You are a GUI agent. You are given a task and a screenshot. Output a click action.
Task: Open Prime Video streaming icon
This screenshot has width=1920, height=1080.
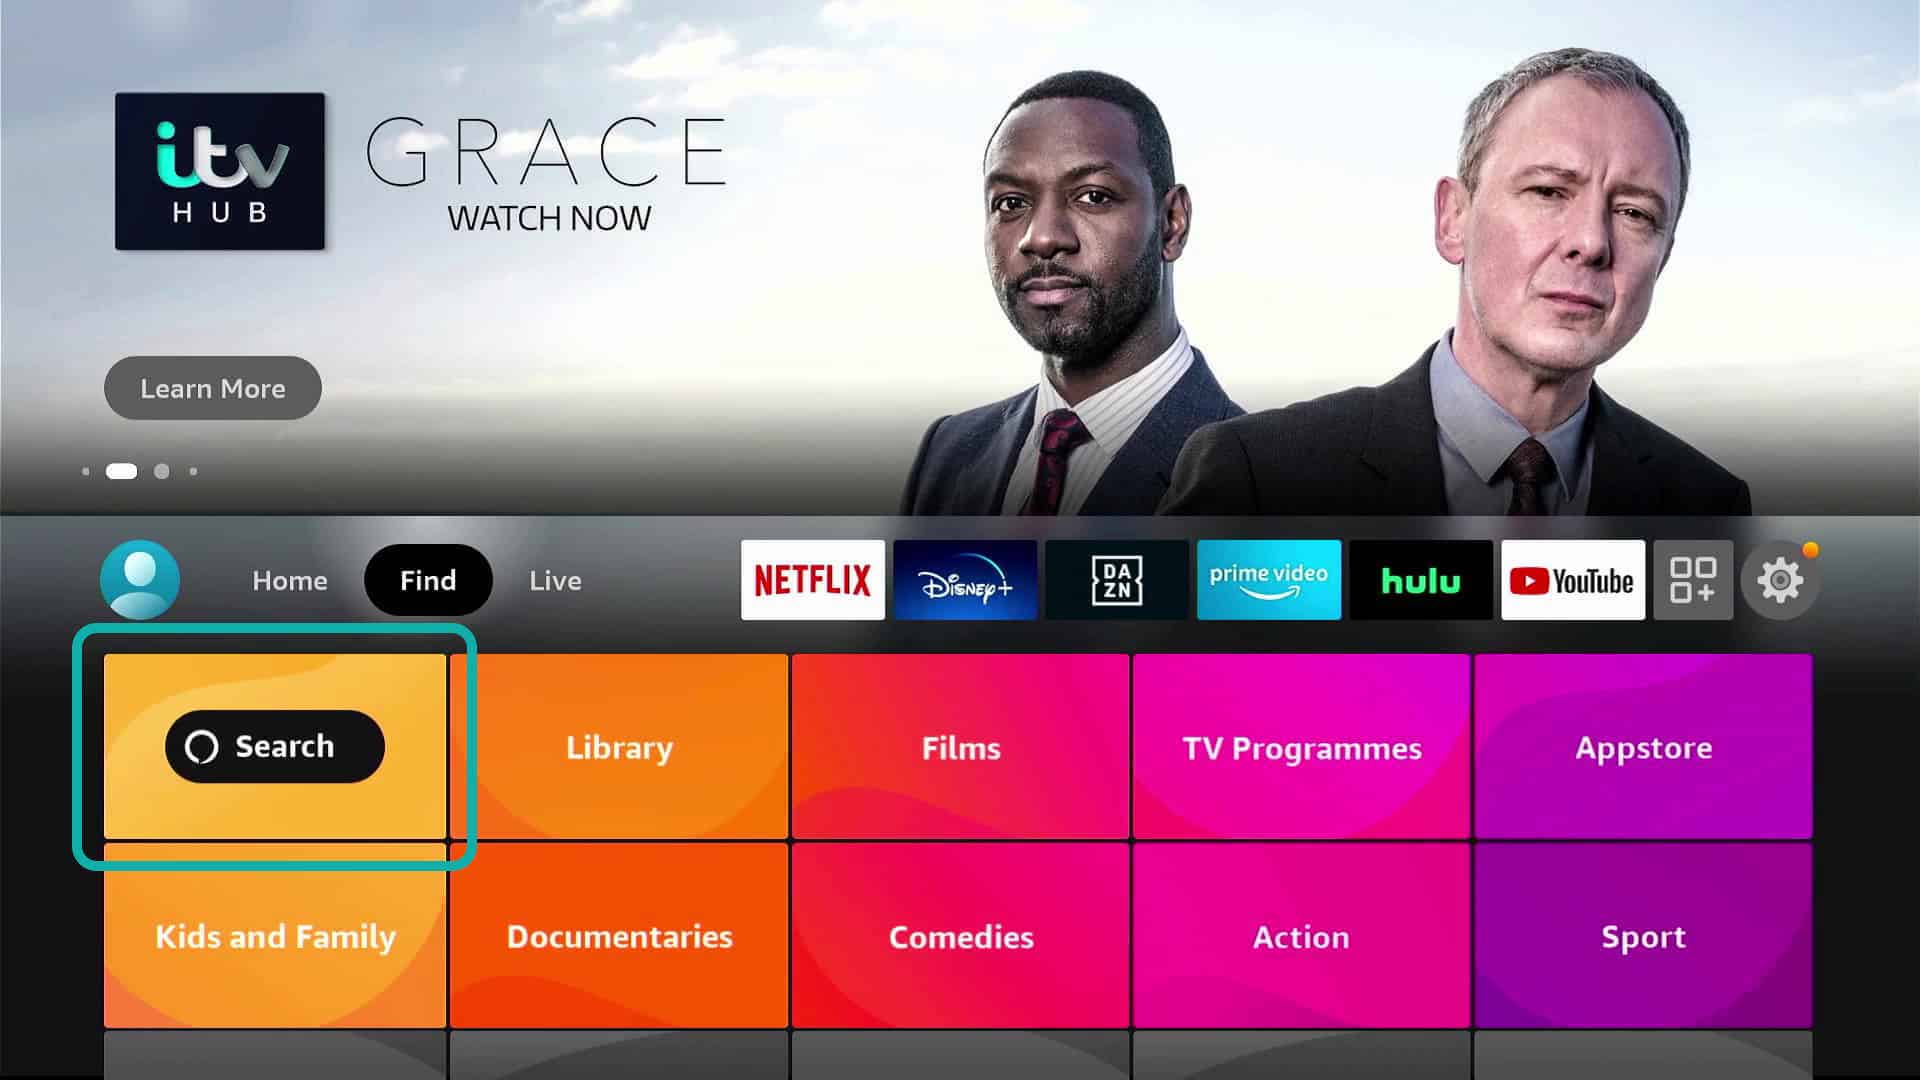coord(1266,580)
